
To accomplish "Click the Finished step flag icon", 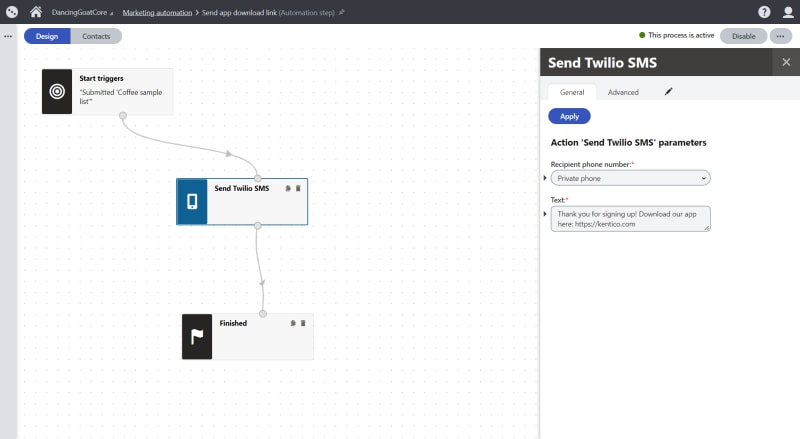I will click(197, 336).
